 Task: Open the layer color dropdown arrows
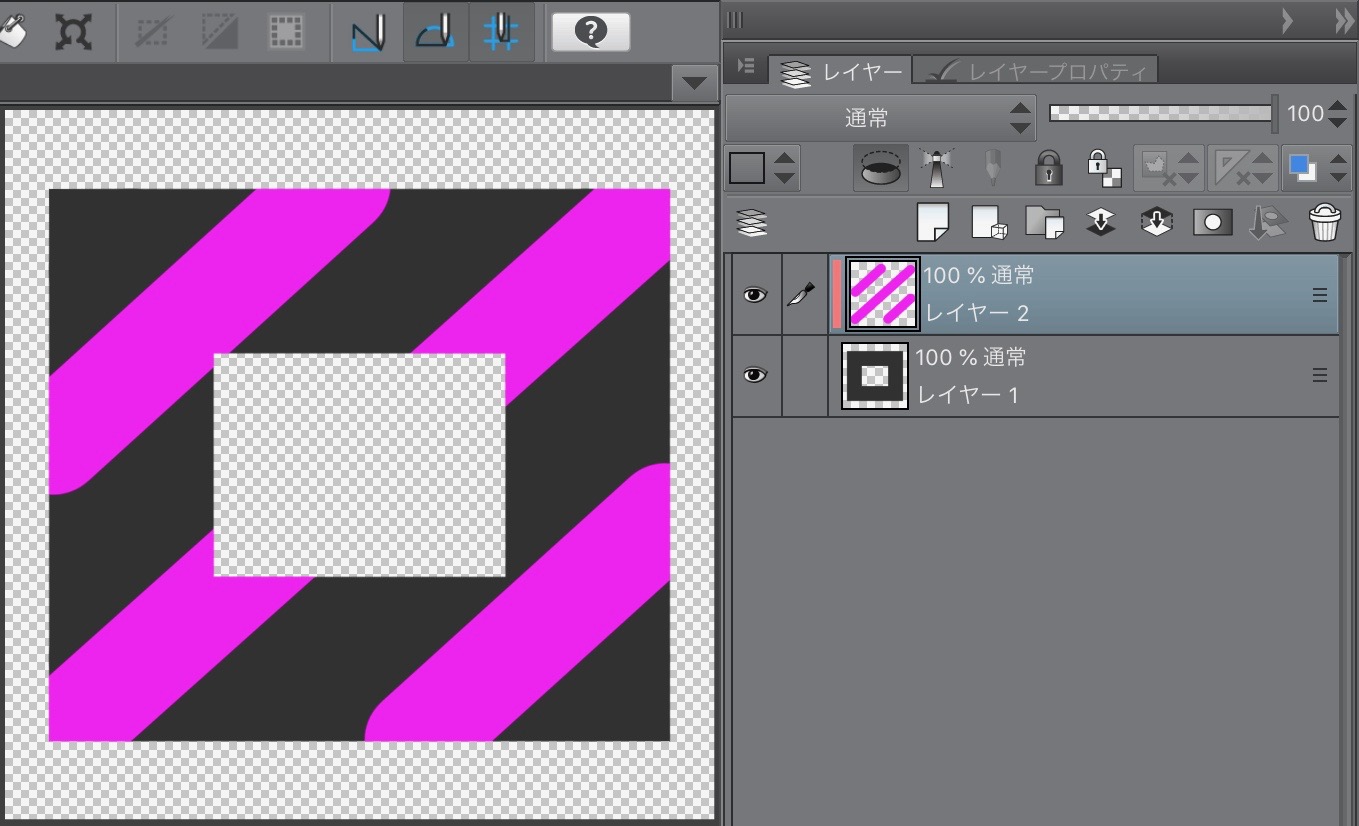pos(1337,168)
